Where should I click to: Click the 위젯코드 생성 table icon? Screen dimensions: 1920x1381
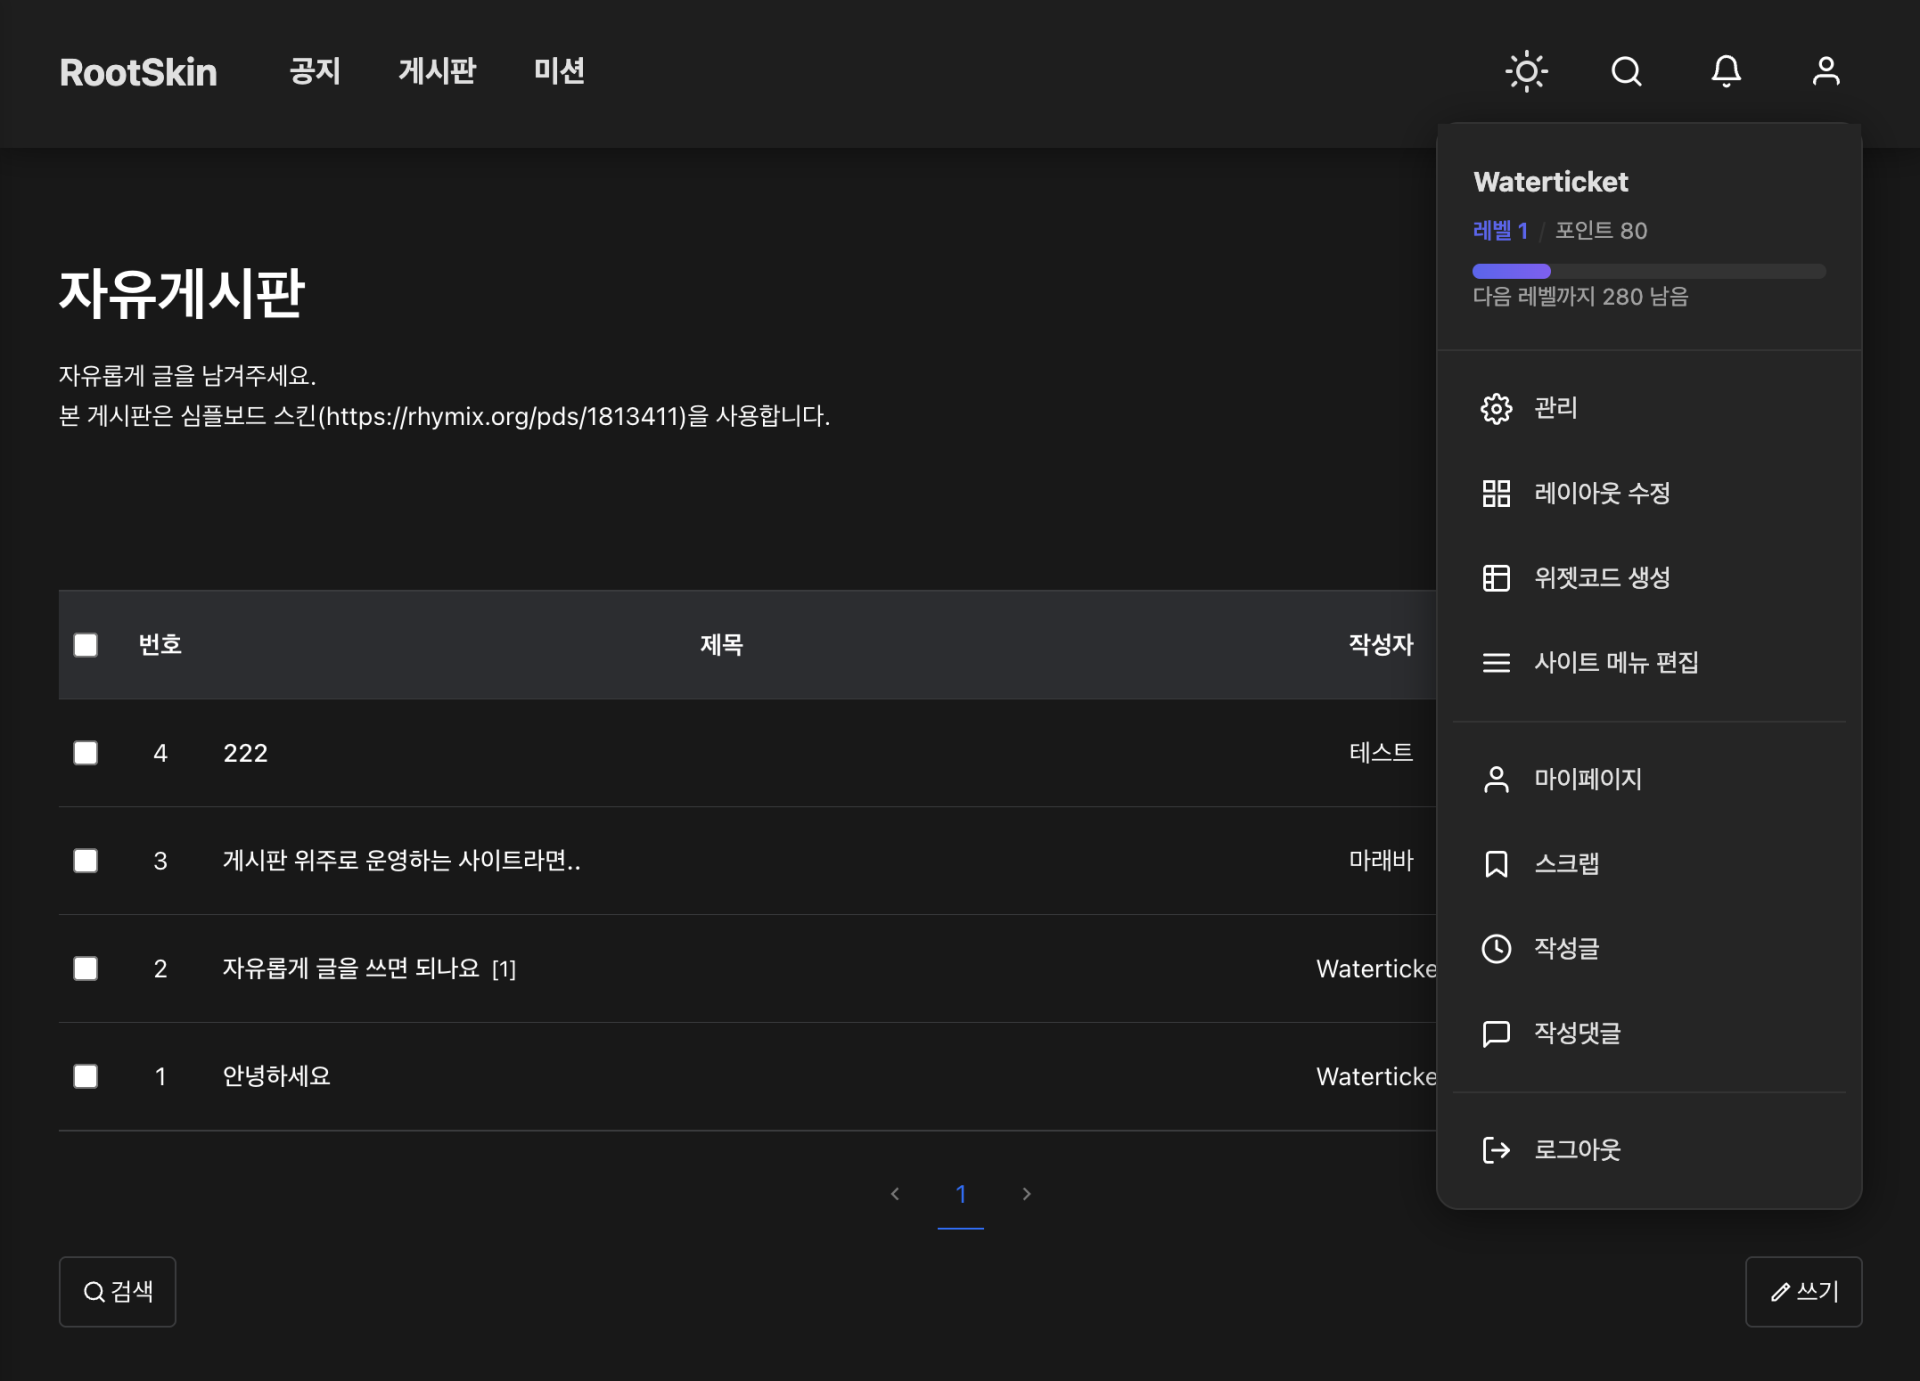coord(1496,578)
